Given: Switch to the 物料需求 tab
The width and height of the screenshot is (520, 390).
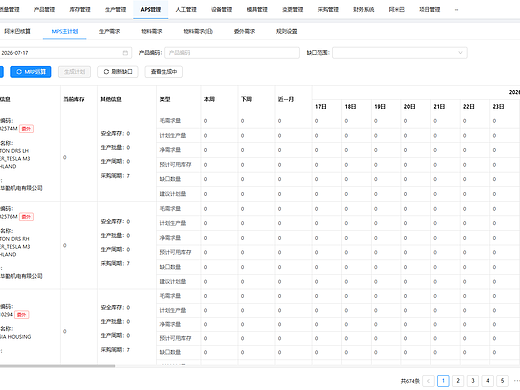Looking at the screenshot, I should pyautogui.click(x=152, y=31).
